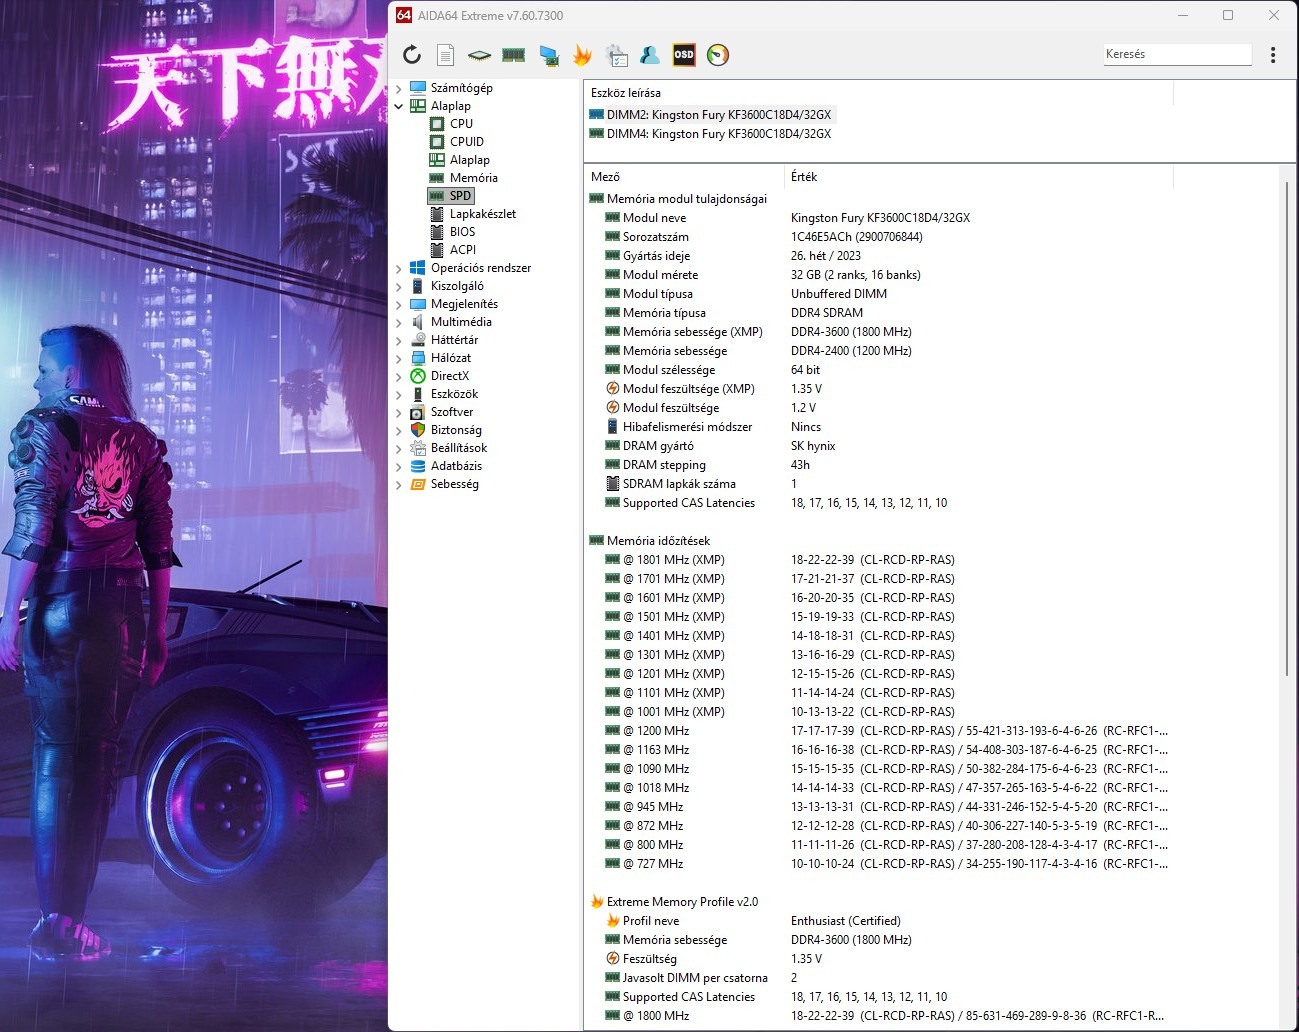Open Lapkakészlet in the tree
Image resolution: width=1299 pixels, height=1032 pixels.
pos(483,214)
